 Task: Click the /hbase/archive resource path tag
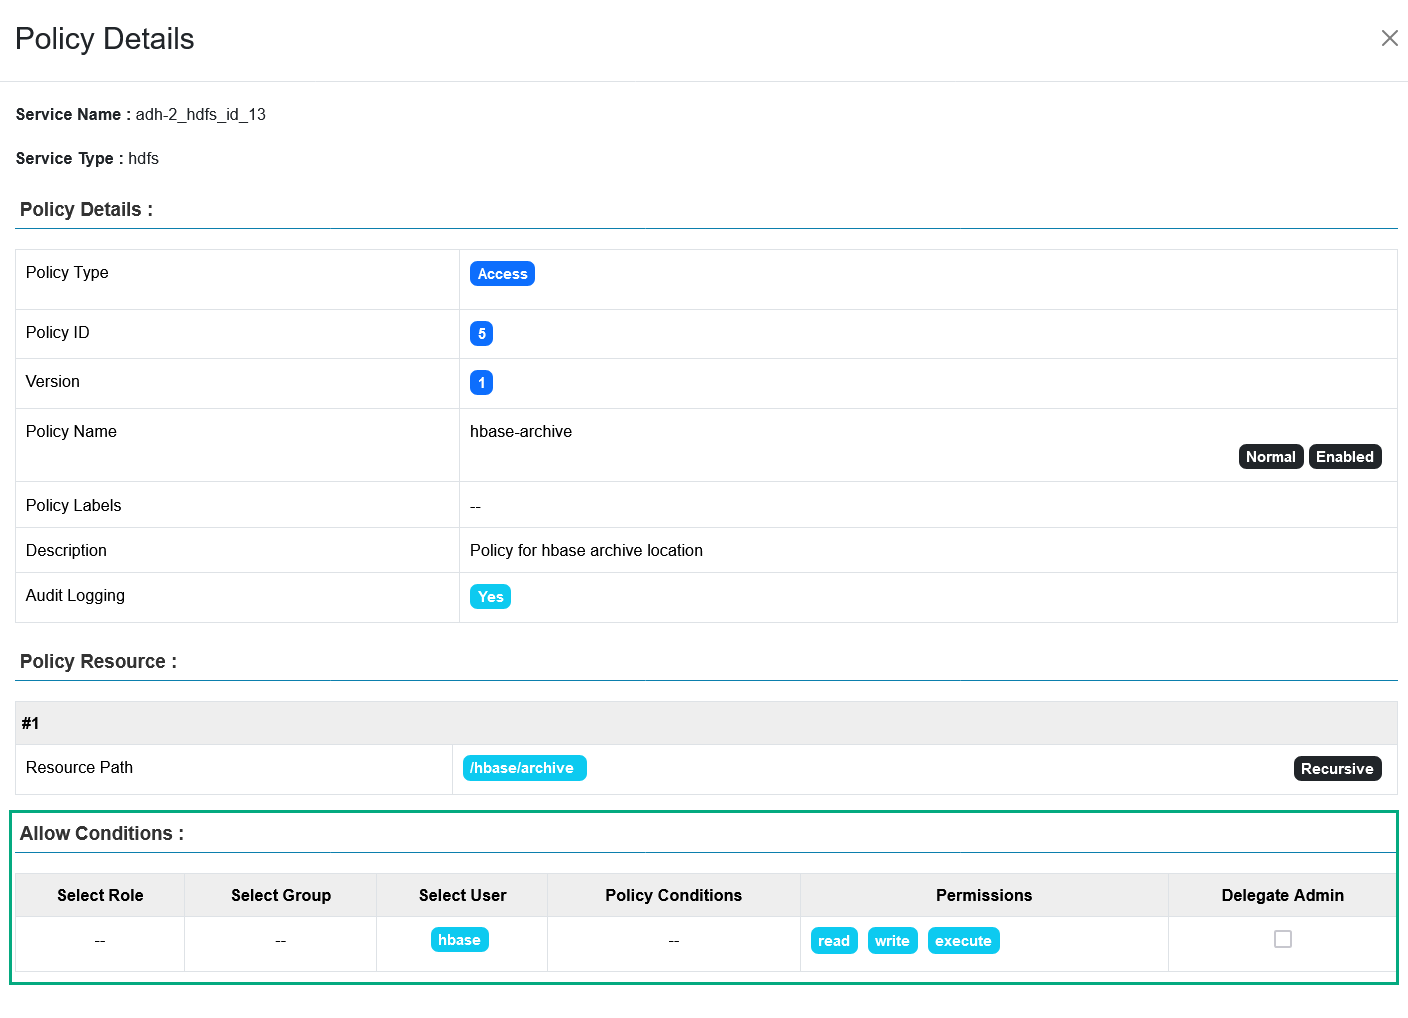[524, 768]
